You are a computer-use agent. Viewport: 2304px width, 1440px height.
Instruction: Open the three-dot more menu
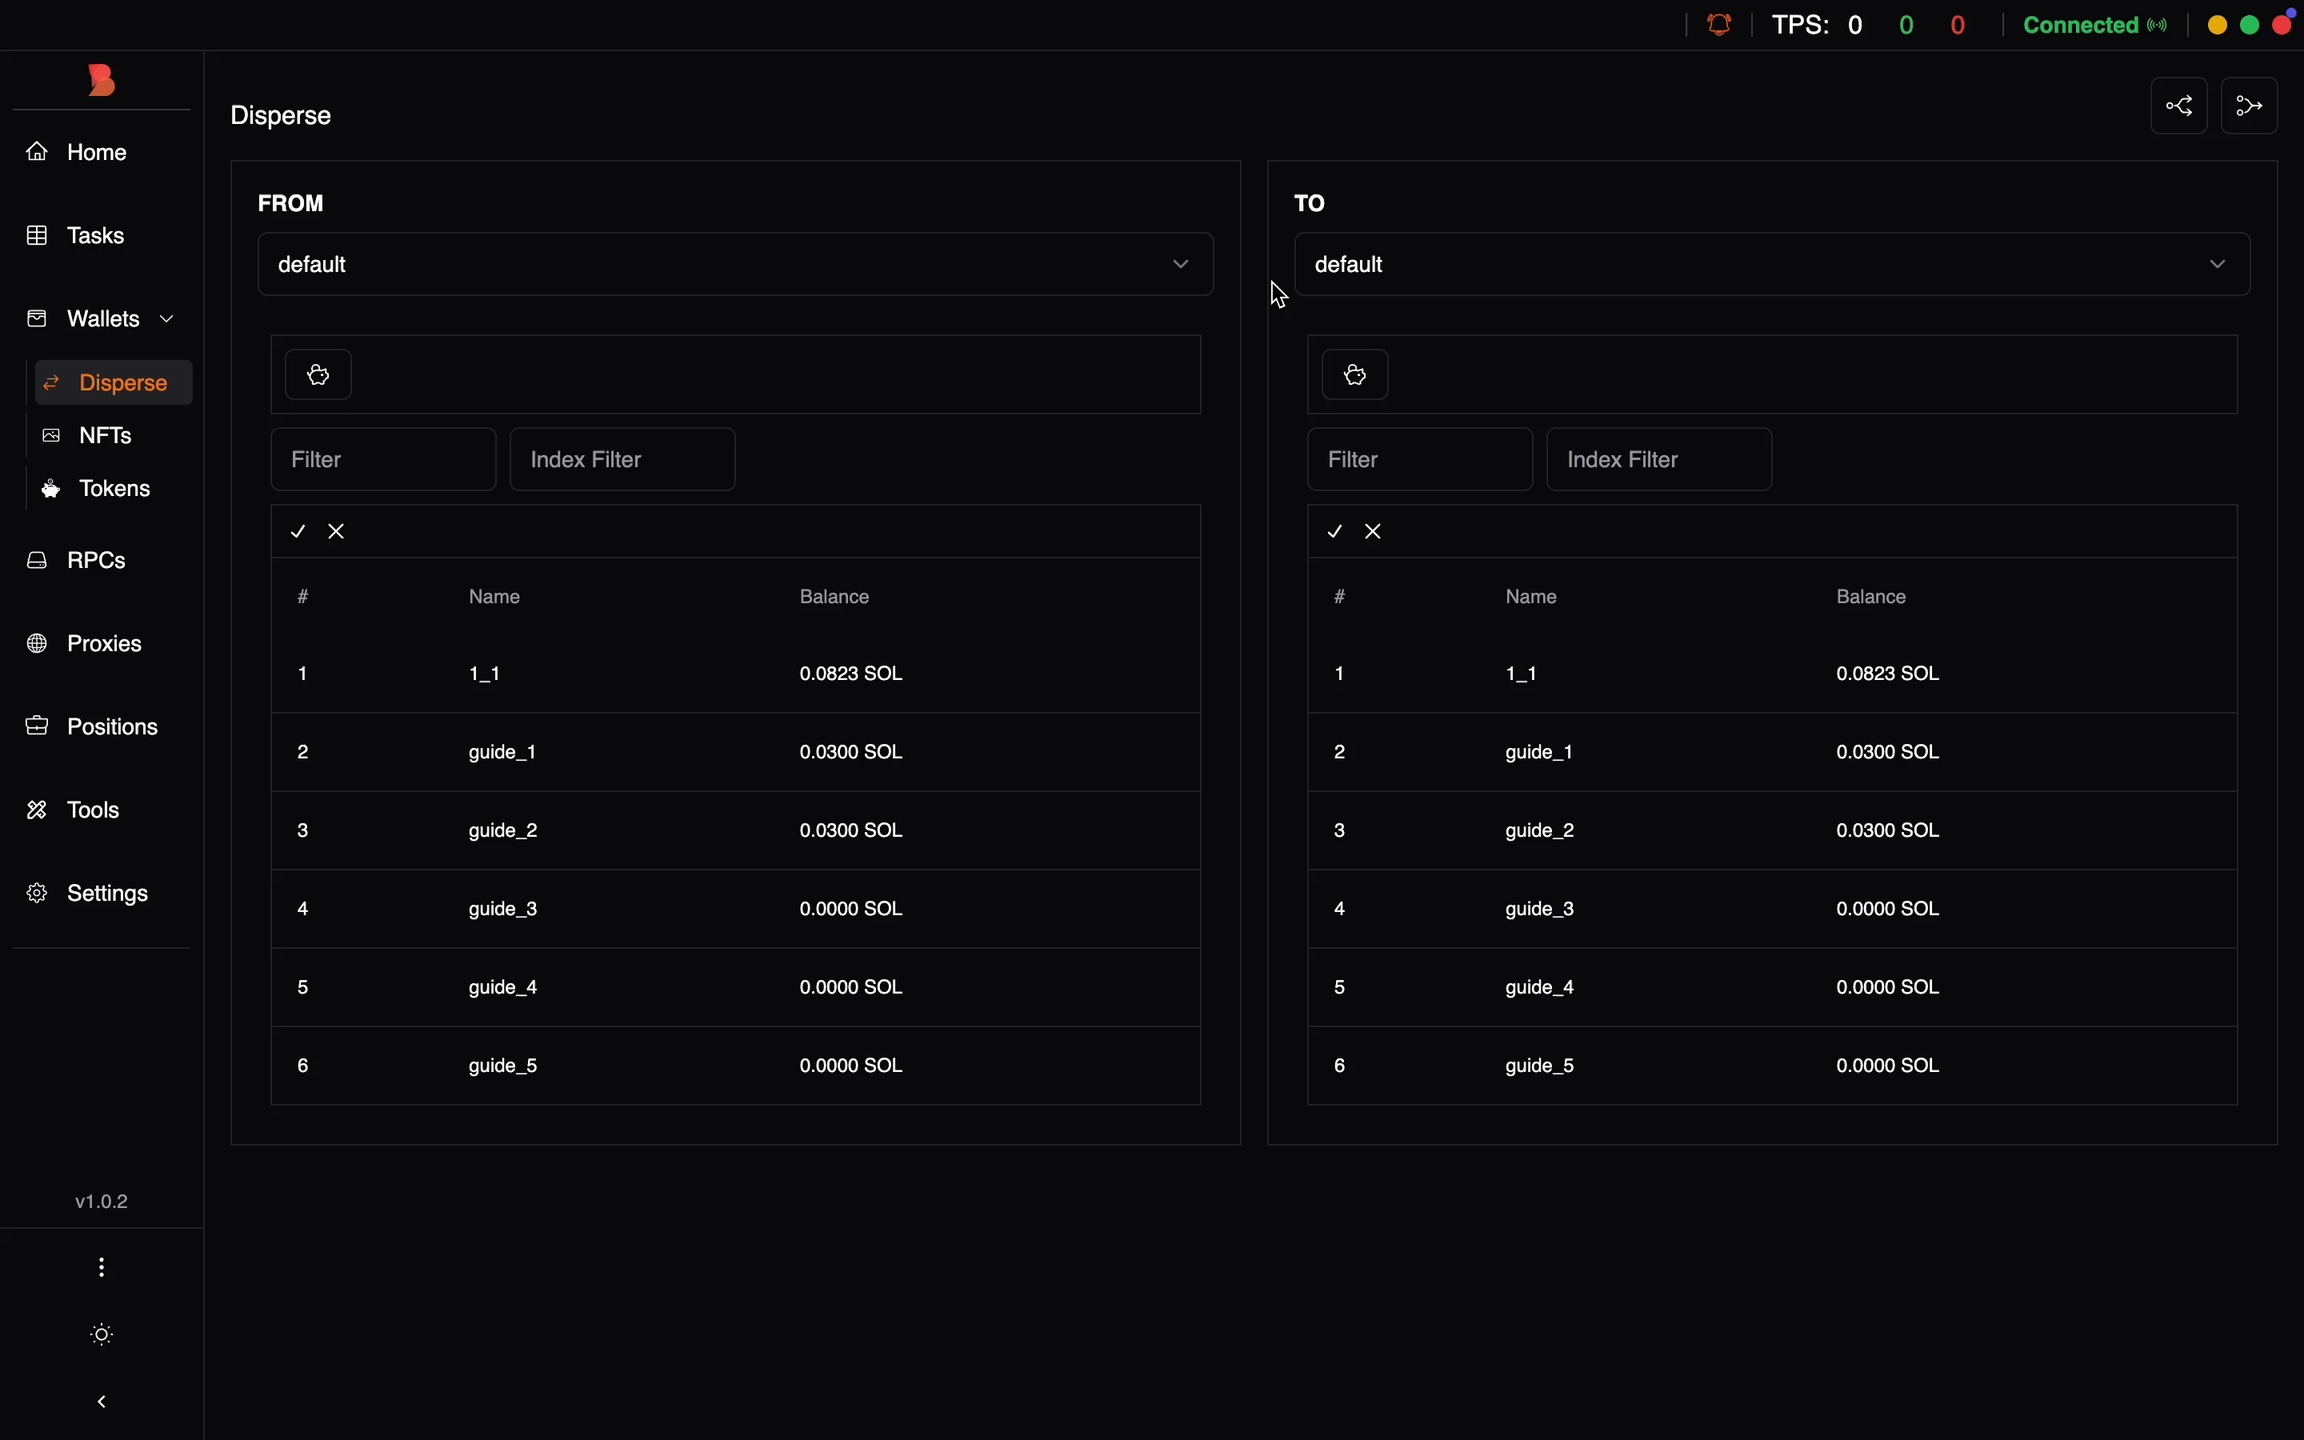coord(101,1268)
